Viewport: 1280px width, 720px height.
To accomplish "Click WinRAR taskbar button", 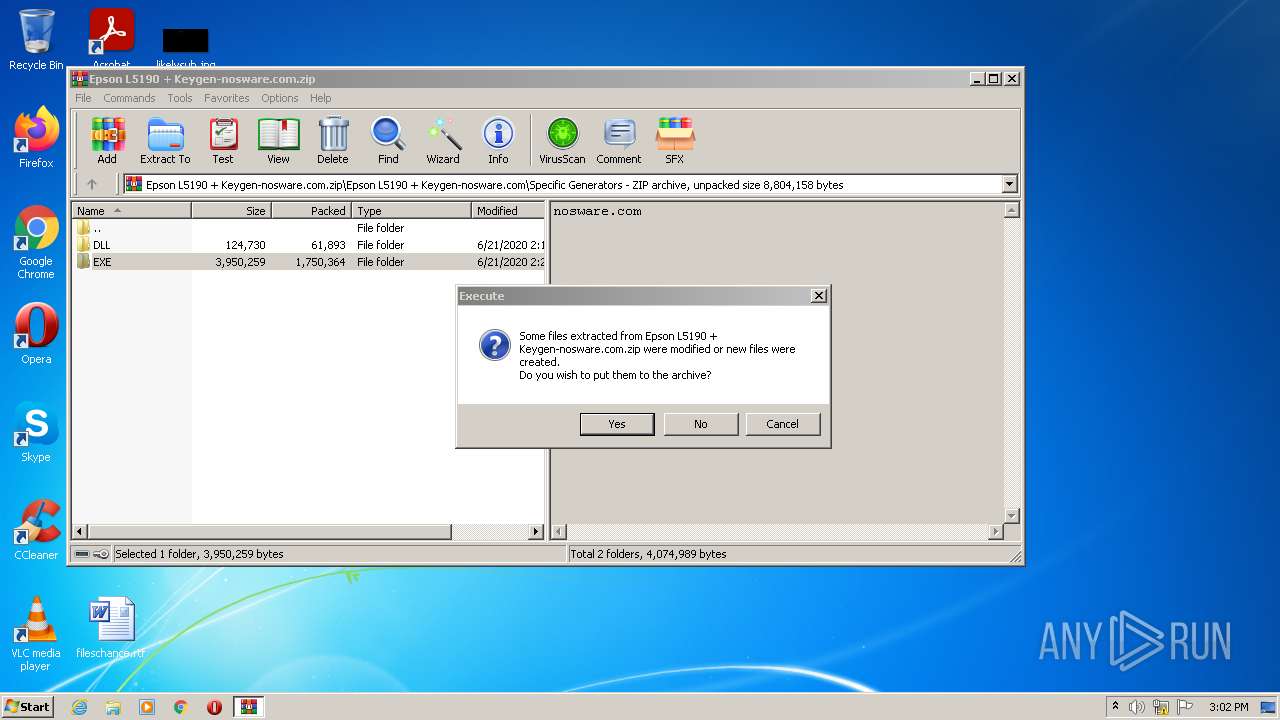I will coord(248,707).
